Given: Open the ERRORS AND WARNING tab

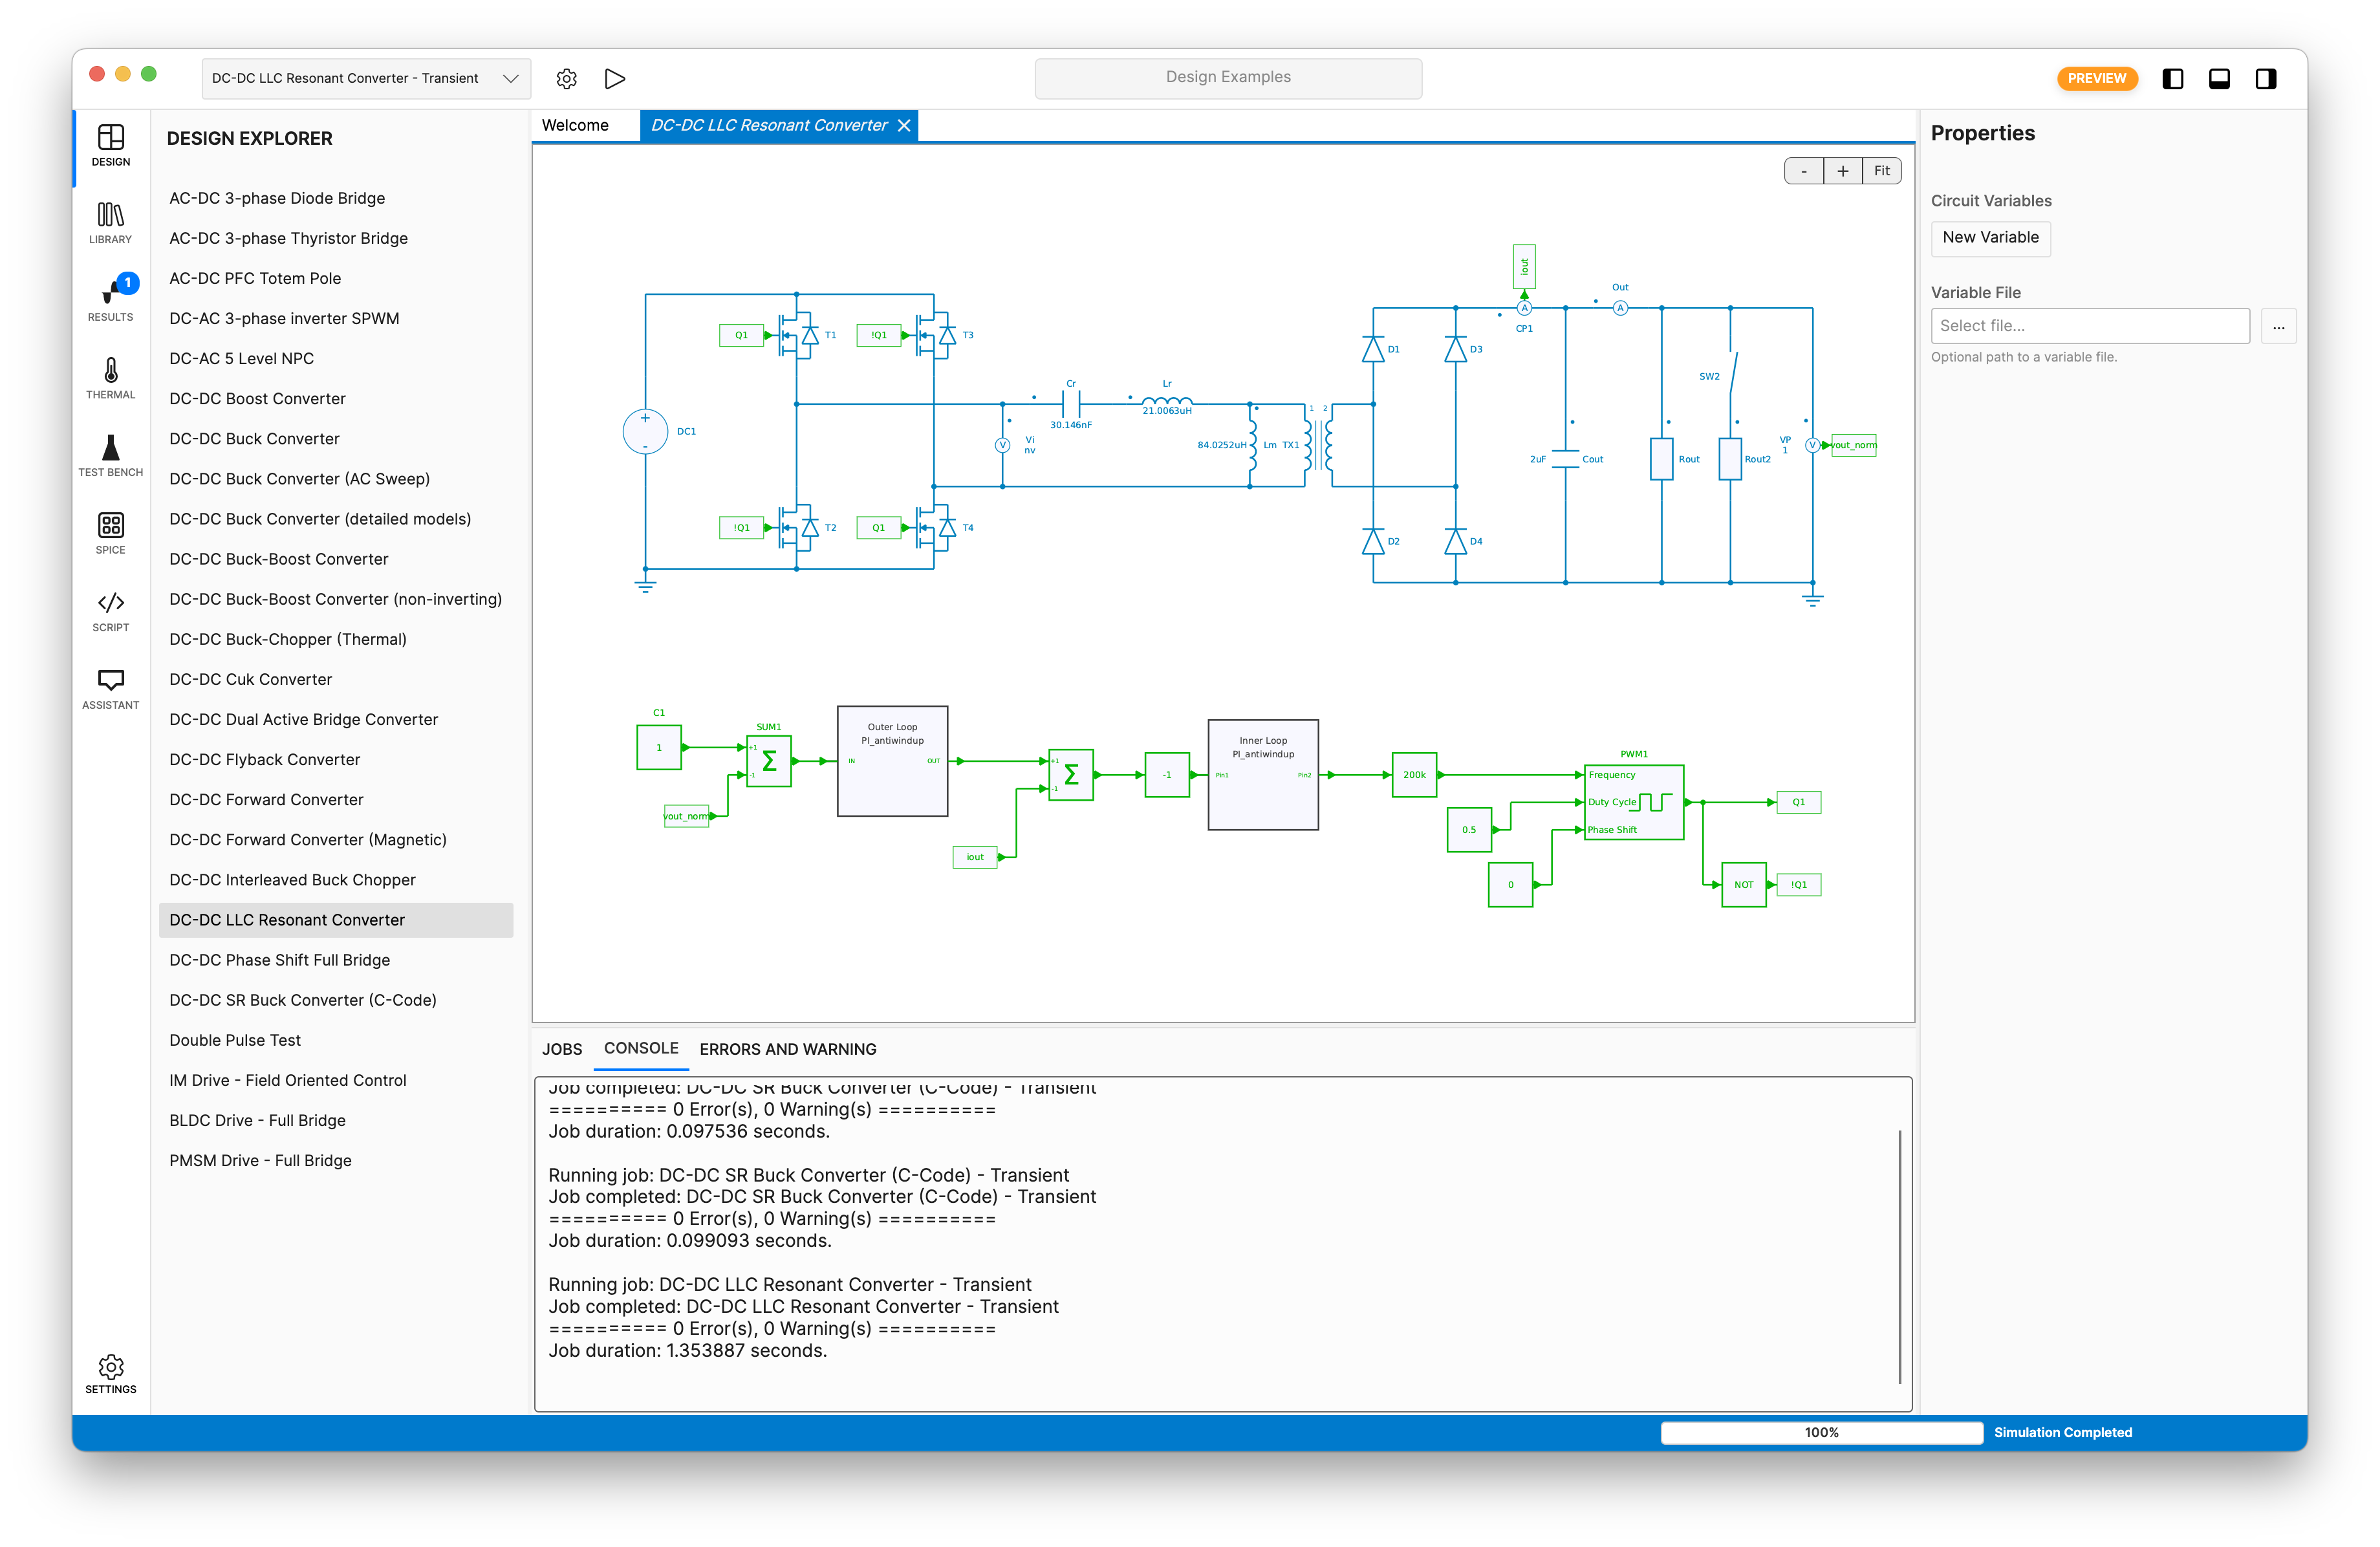Looking at the screenshot, I should point(787,1049).
